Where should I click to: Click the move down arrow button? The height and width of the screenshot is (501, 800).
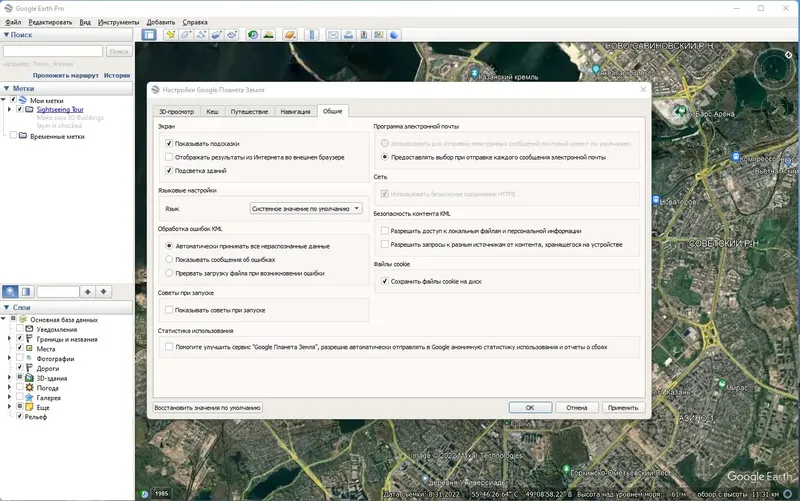[x=104, y=291]
